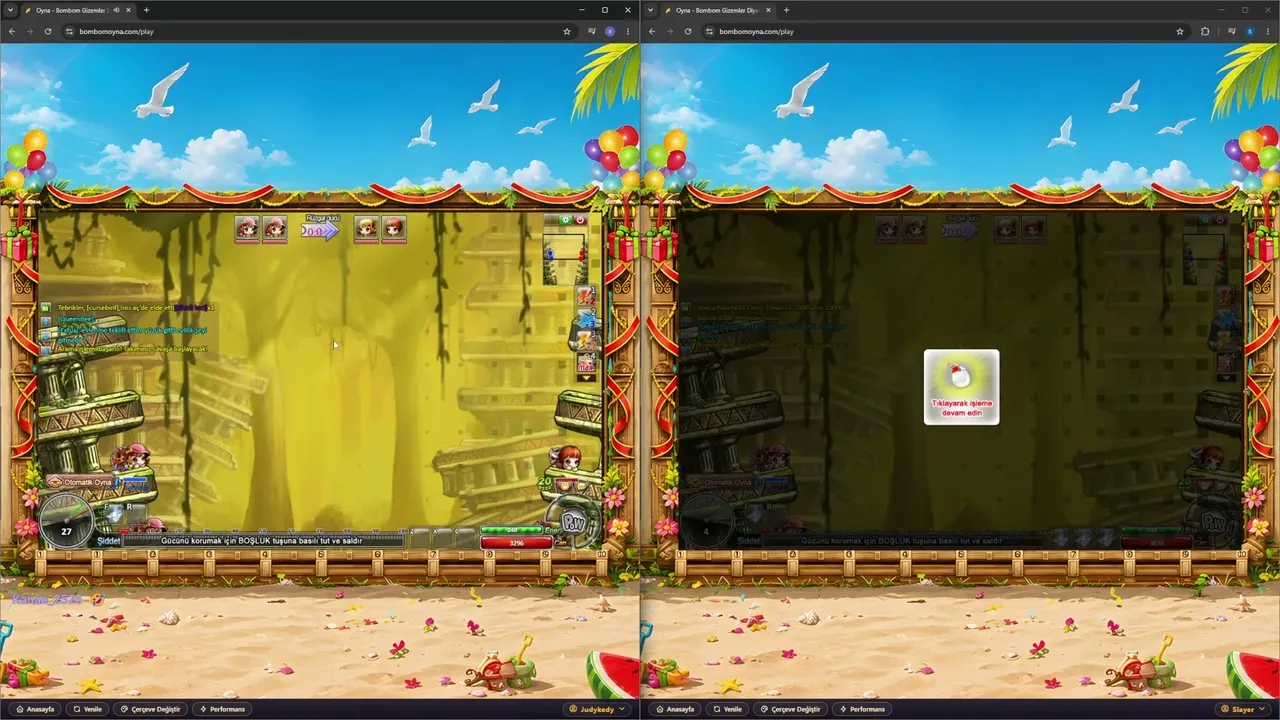Click Çerçeve Değiştir in left window
Viewport: 1280px width, 720px height.
[150, 709]
